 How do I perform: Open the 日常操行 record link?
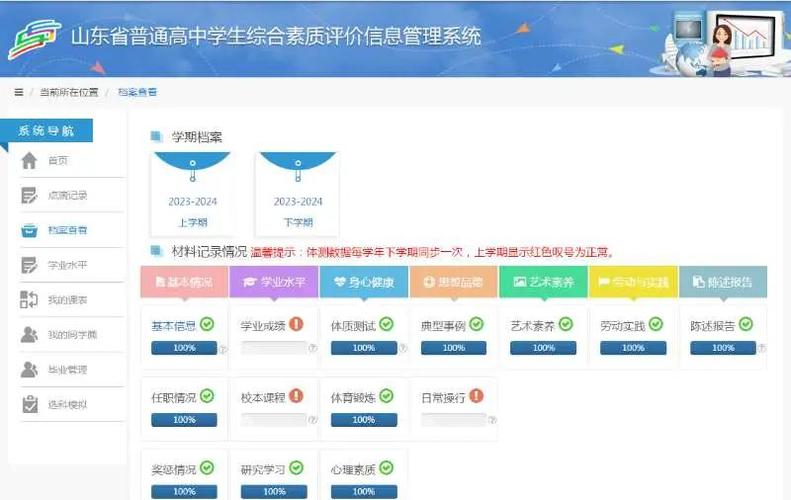(x=443, y=398)
